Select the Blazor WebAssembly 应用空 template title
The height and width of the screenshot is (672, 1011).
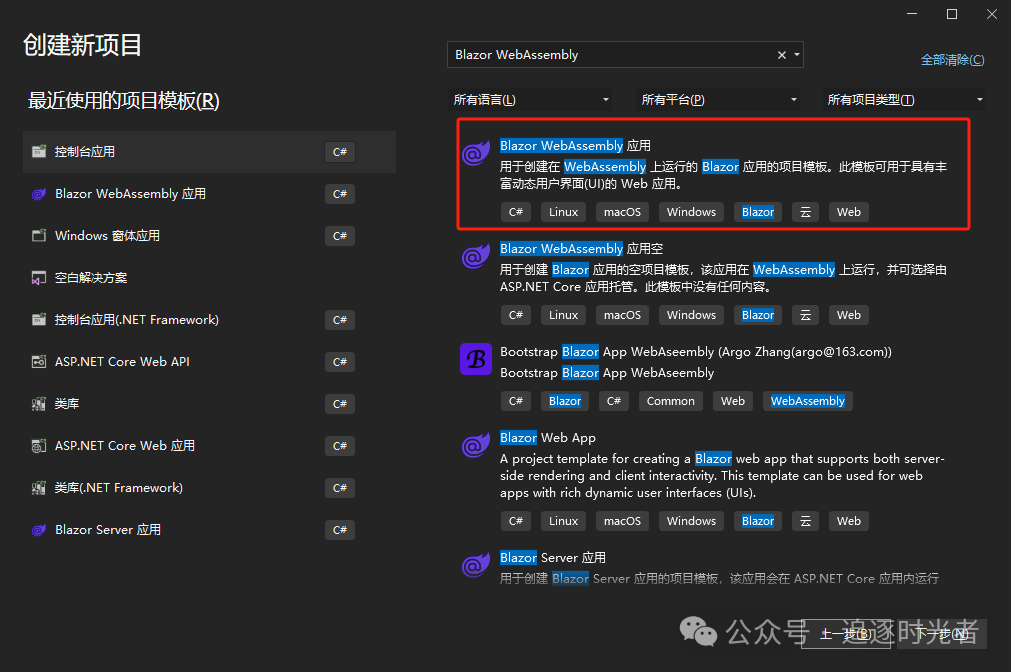(x=581, y=249)
